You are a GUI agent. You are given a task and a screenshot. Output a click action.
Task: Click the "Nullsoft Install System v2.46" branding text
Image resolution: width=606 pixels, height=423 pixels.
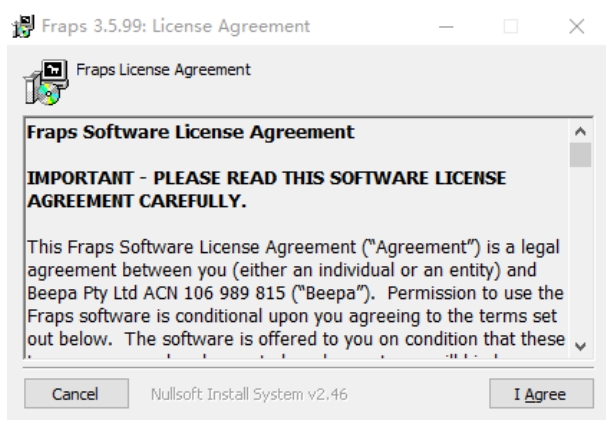coord(249,394)
